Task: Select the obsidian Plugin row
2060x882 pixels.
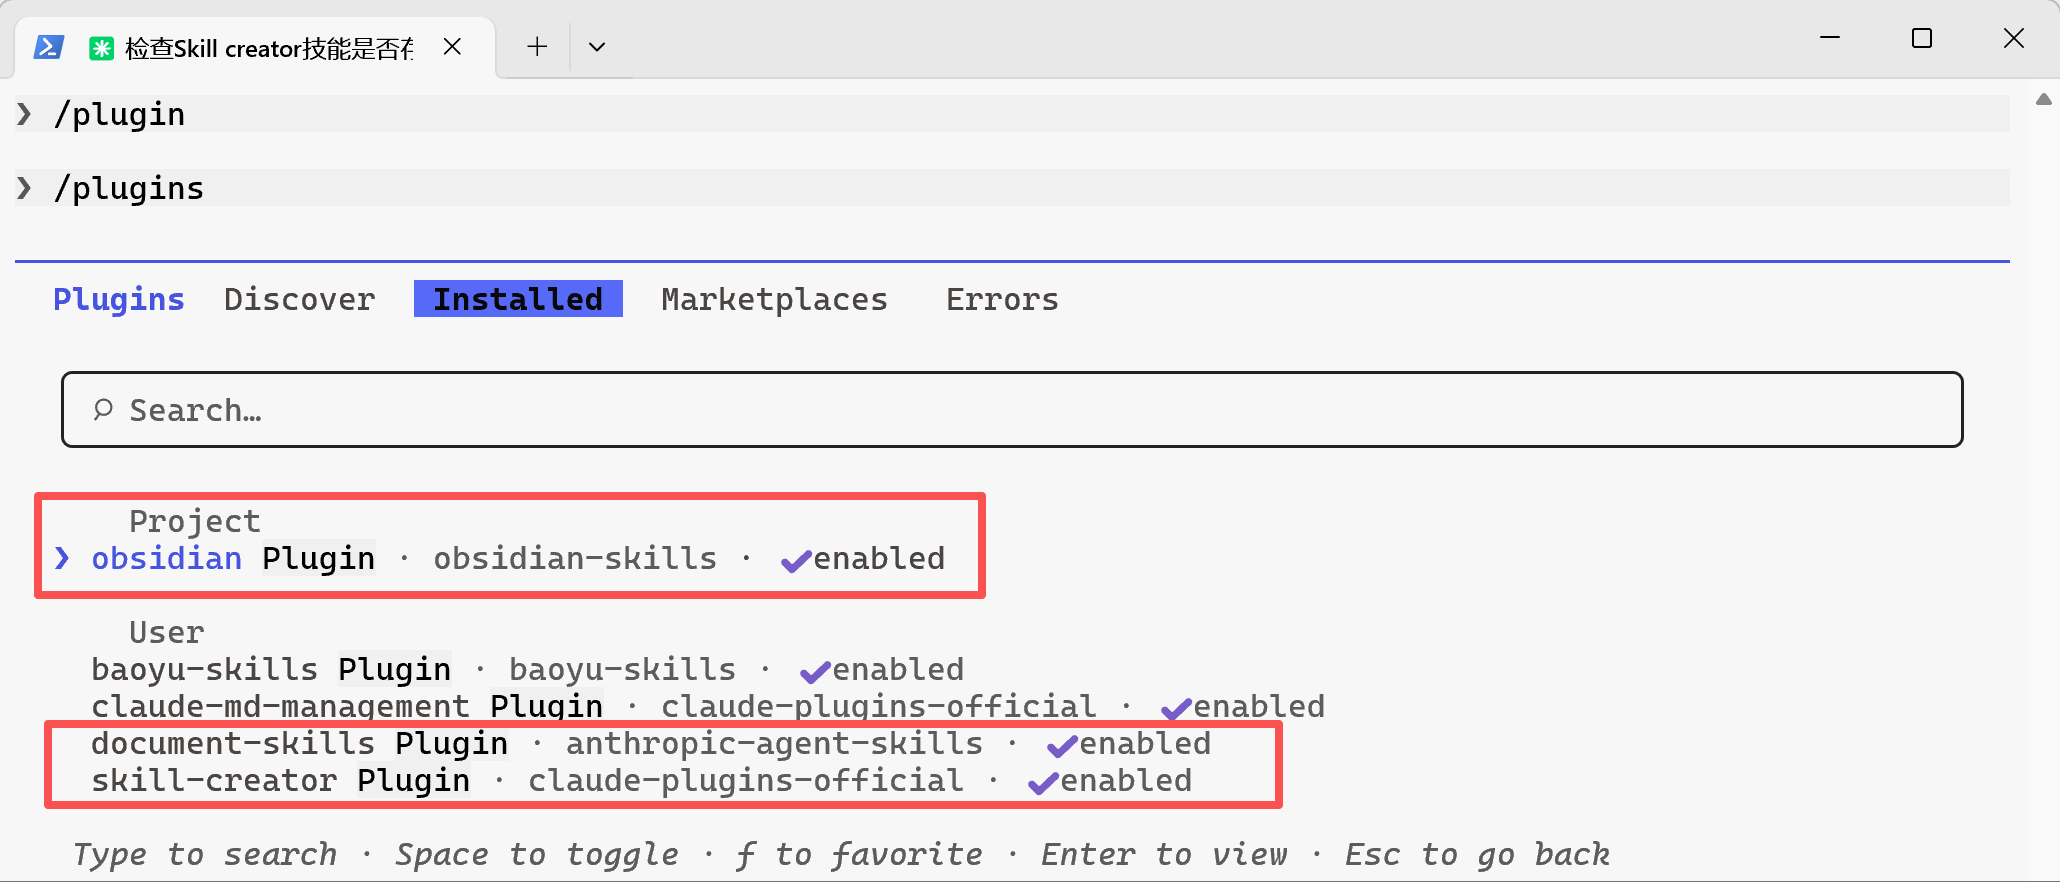Action: coord(518,558)
